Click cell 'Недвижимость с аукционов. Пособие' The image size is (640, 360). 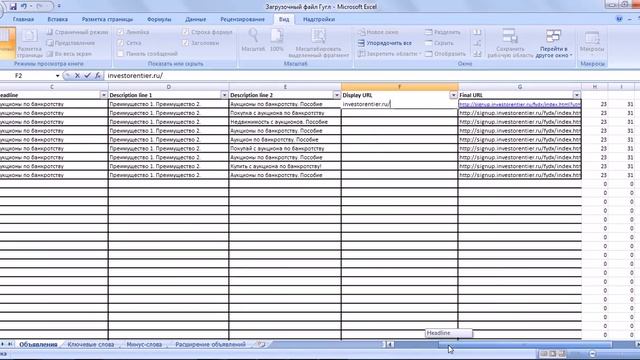(285, 122)
